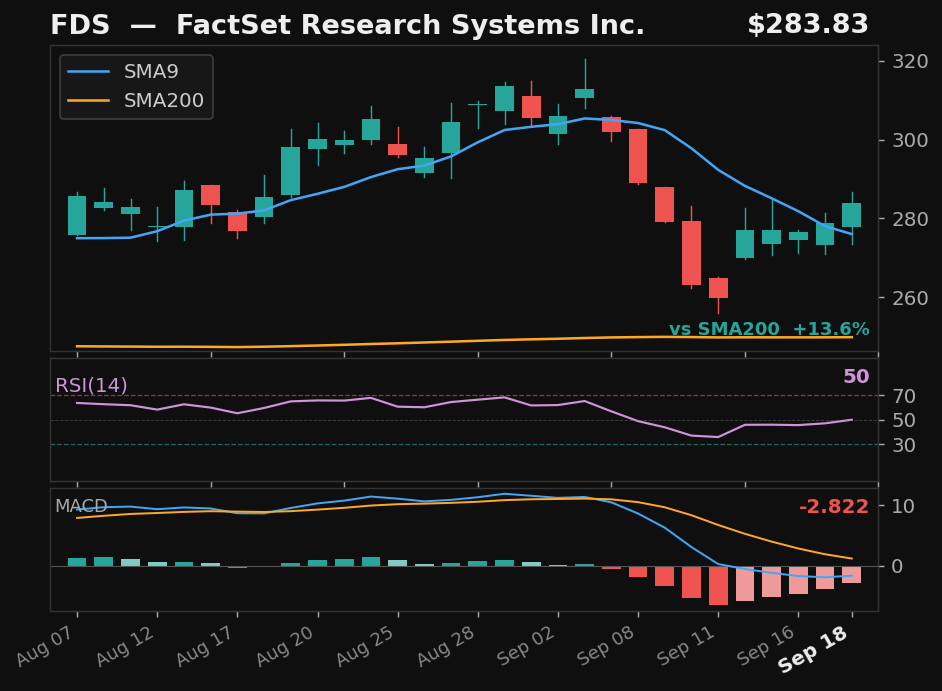
Task: Click the MACD panel label
Action: (x=81, y=506)
